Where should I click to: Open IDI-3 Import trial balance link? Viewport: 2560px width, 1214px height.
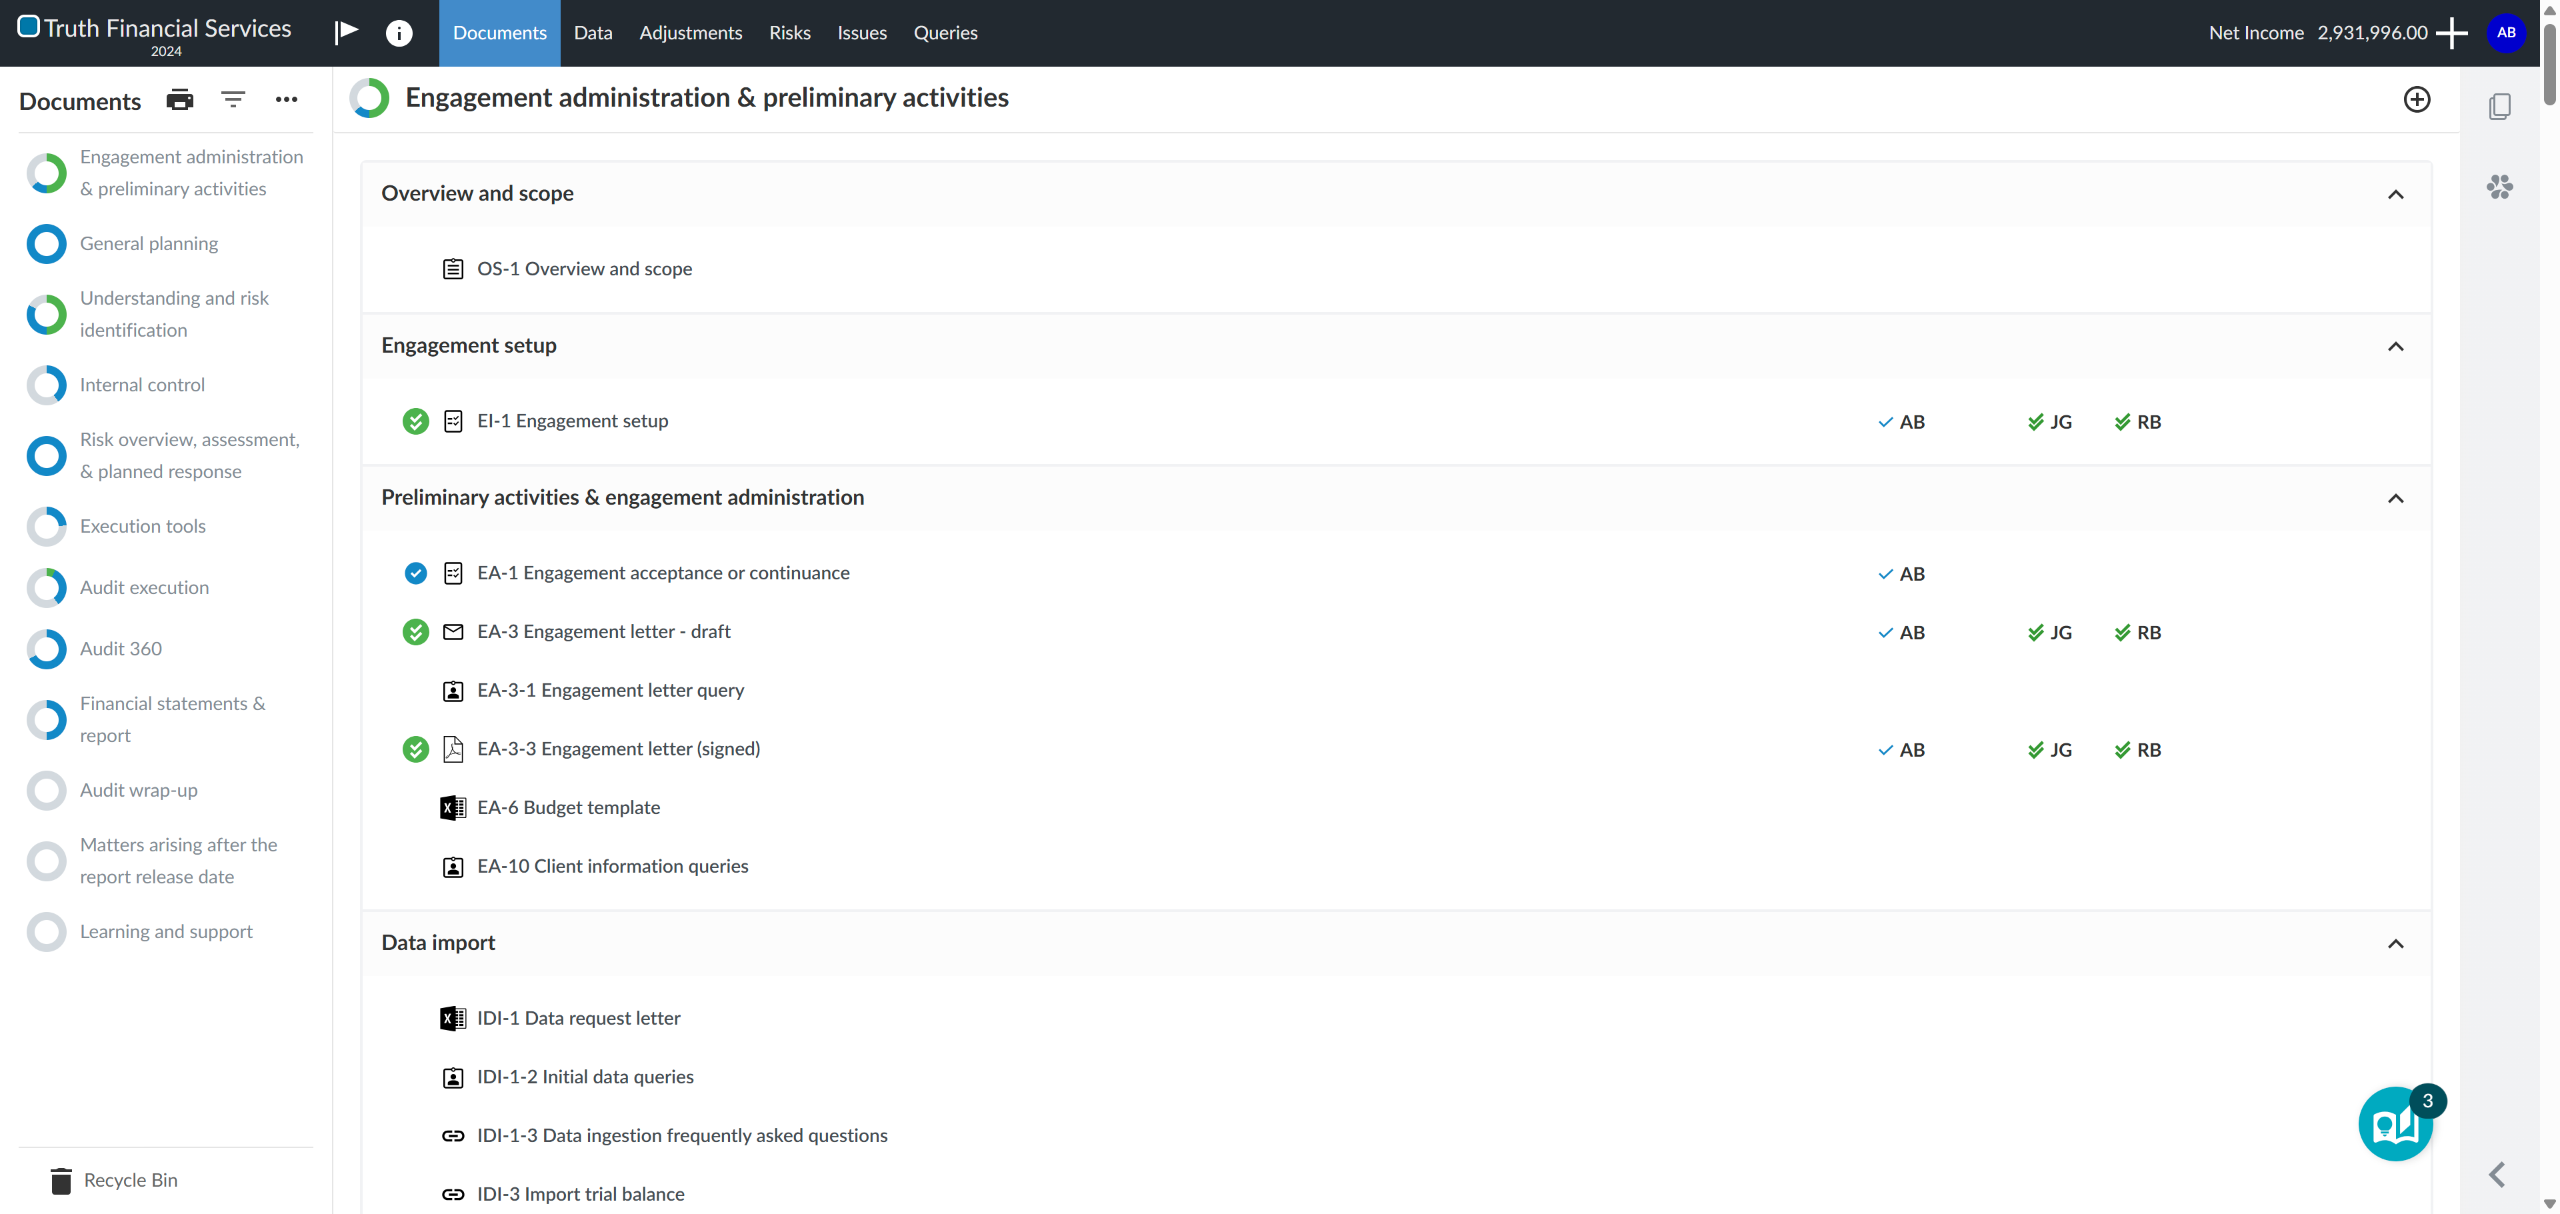coord(580,1195)
